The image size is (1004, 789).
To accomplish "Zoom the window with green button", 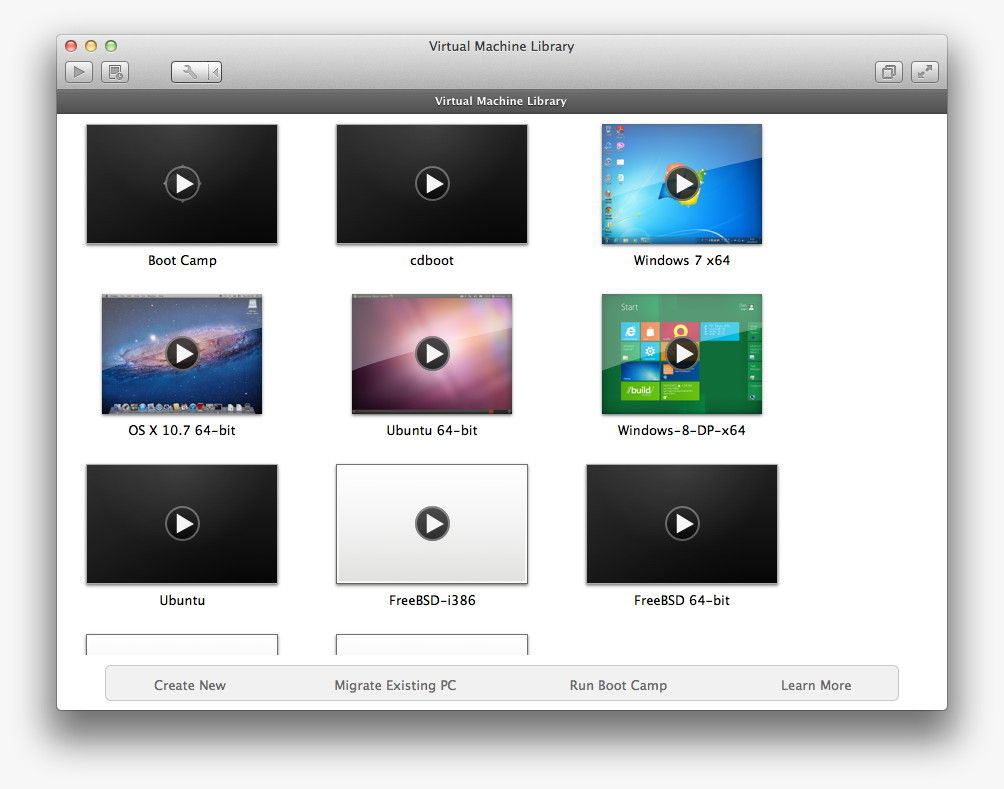I will [x=111, y=46].
